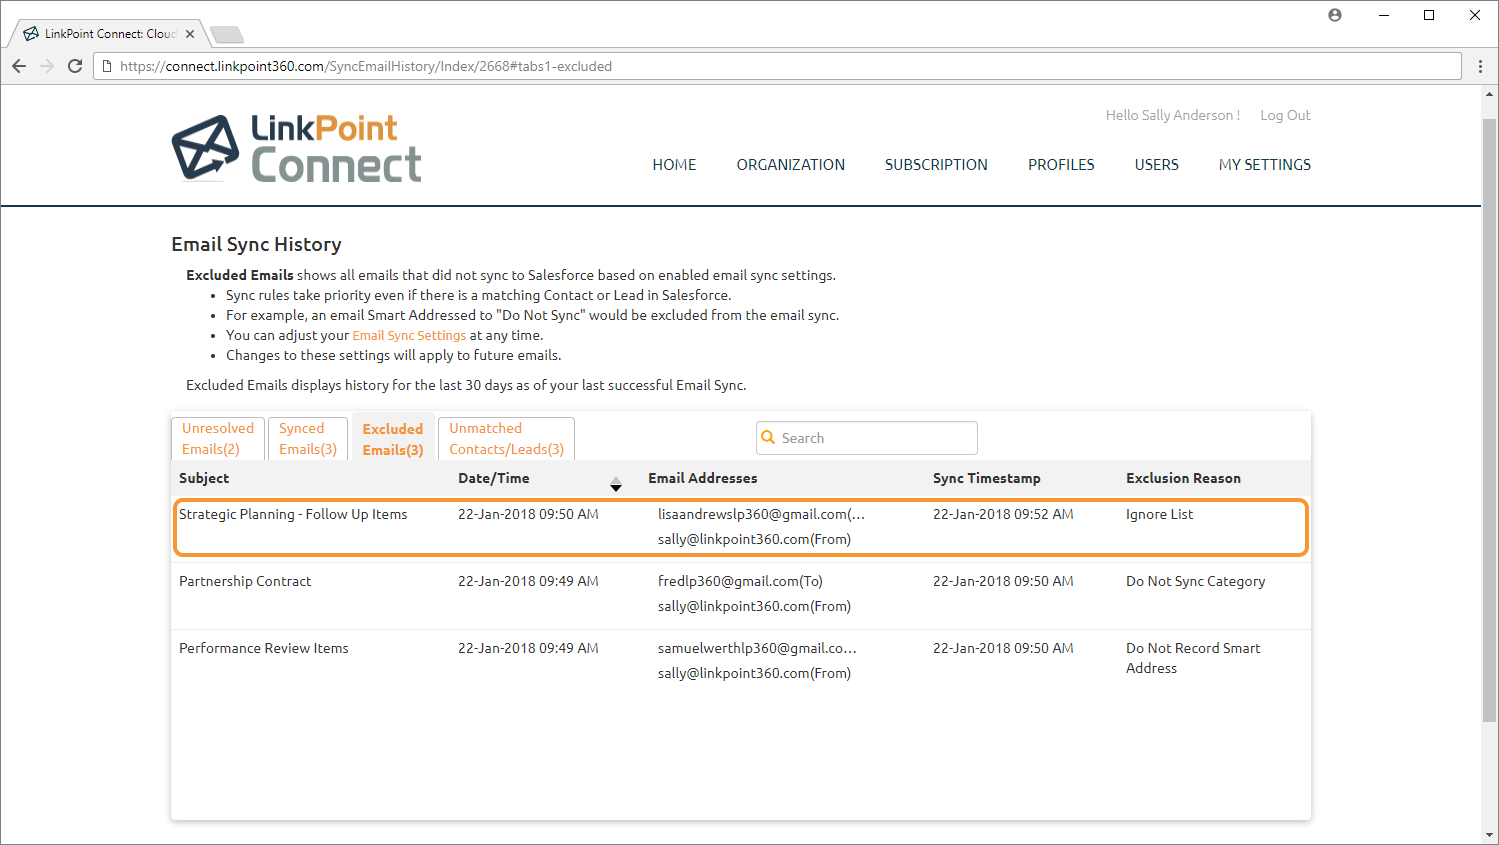This screenshot has height=845, width=1499.
Task: Select 'Strategic Planning - Follow Up Items' subject
Action: pos(293,514)
